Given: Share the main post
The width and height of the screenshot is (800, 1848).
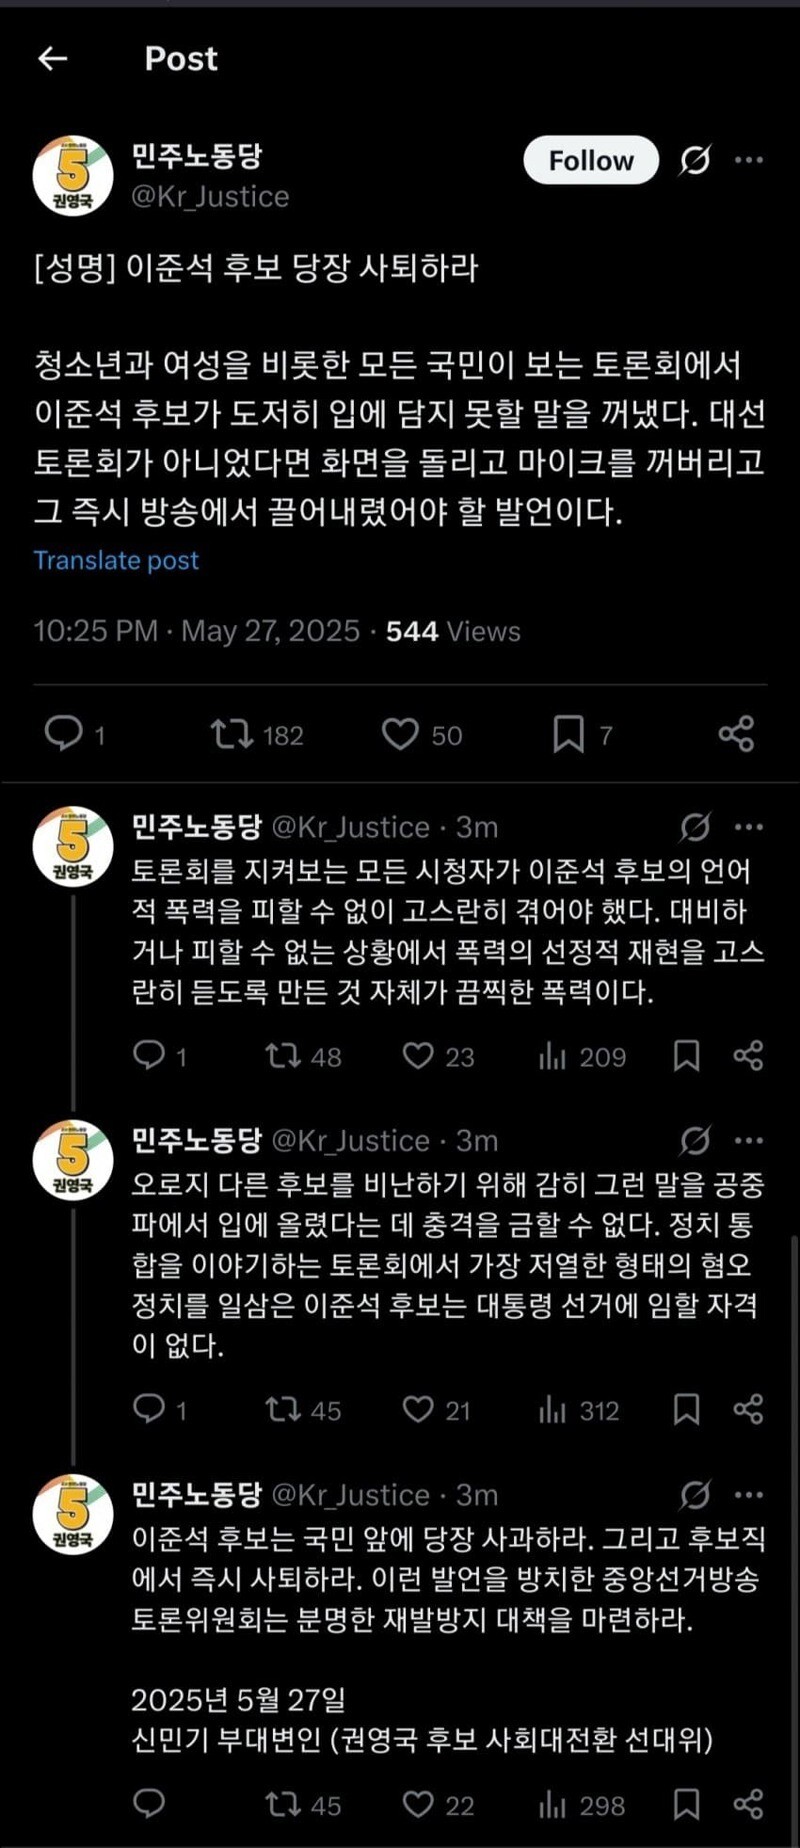Looking at the screenshot, I should tap(736, 734).
